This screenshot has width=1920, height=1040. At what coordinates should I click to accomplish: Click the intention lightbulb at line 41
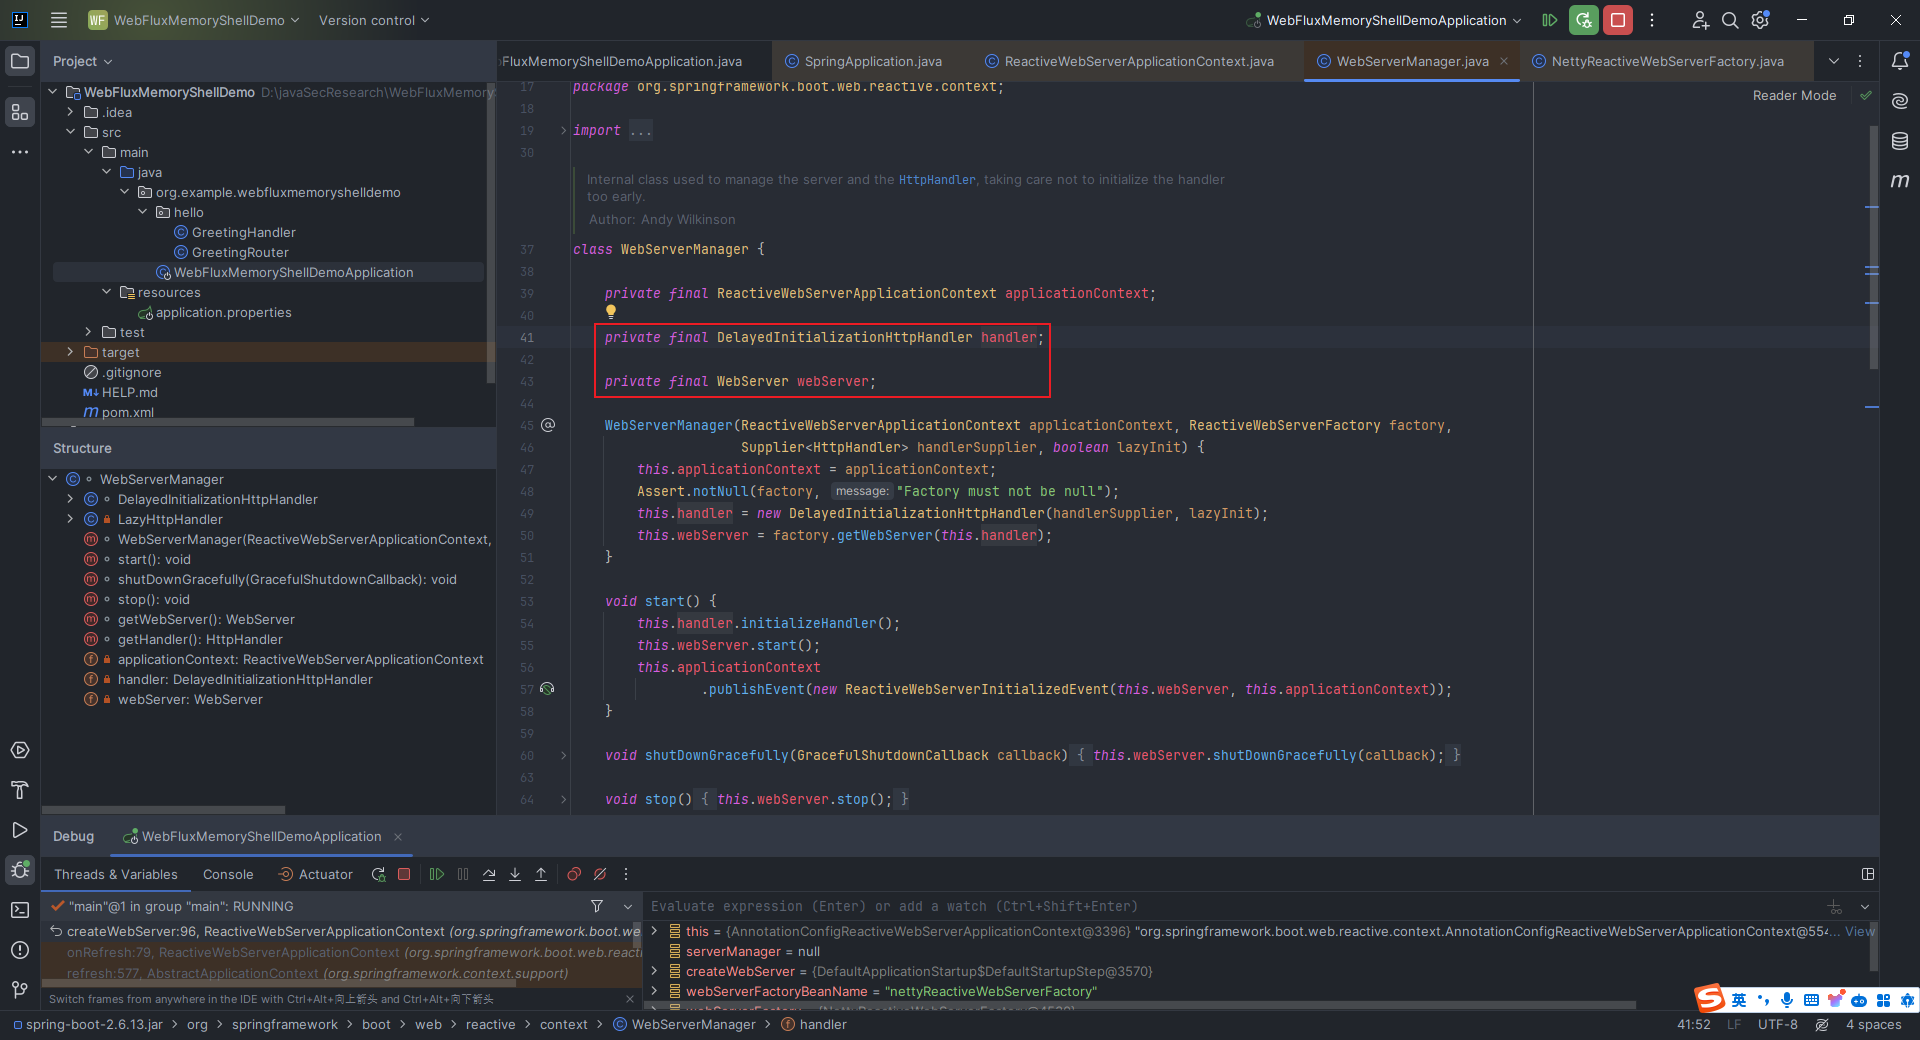pos(611,312)
